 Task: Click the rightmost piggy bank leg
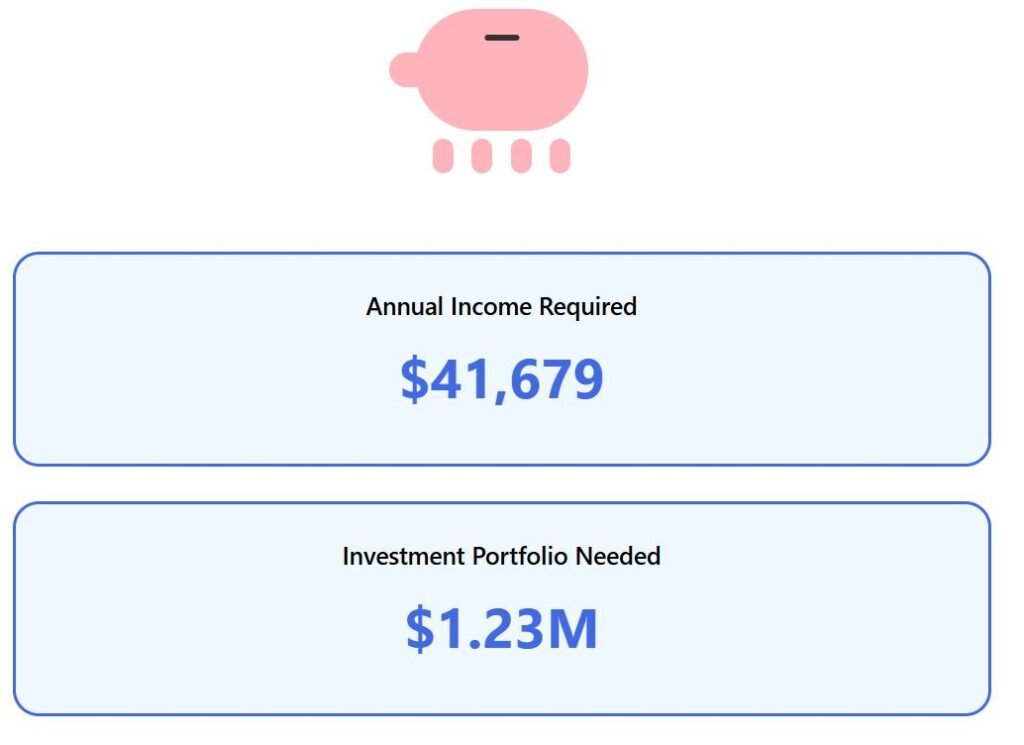[560, 156]
